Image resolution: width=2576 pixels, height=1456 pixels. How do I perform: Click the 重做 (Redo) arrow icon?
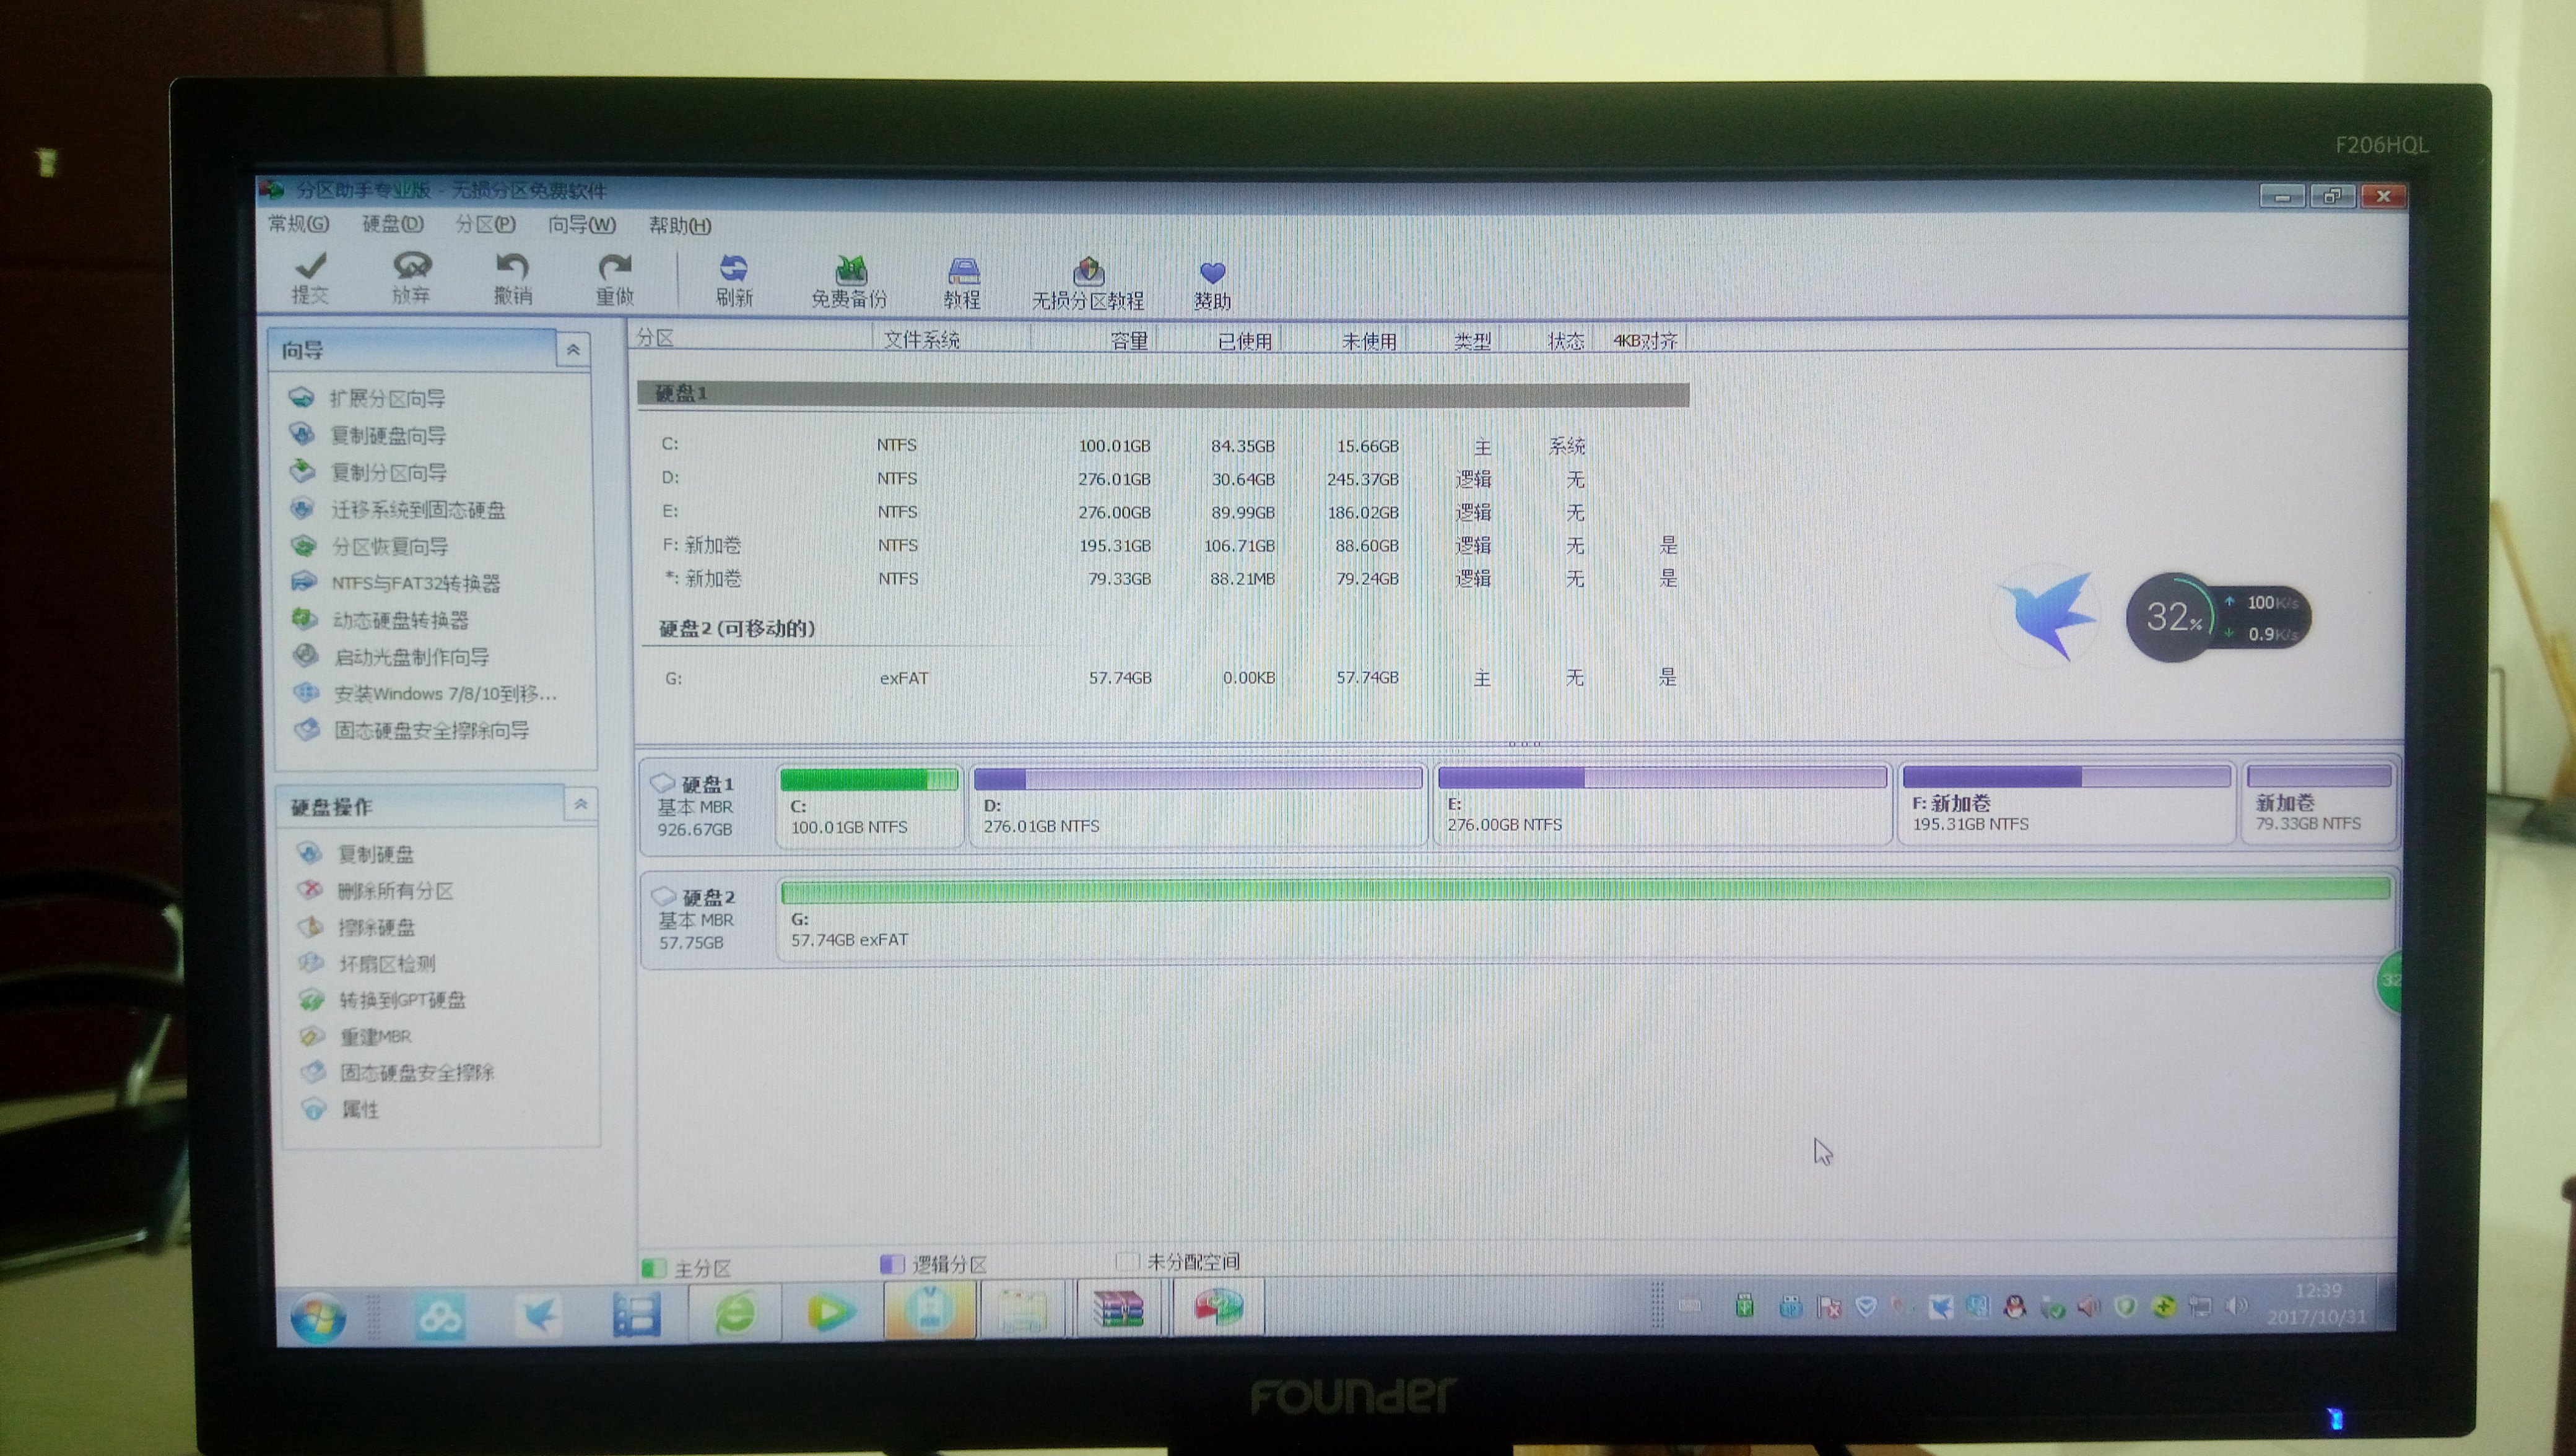point(614,267)
